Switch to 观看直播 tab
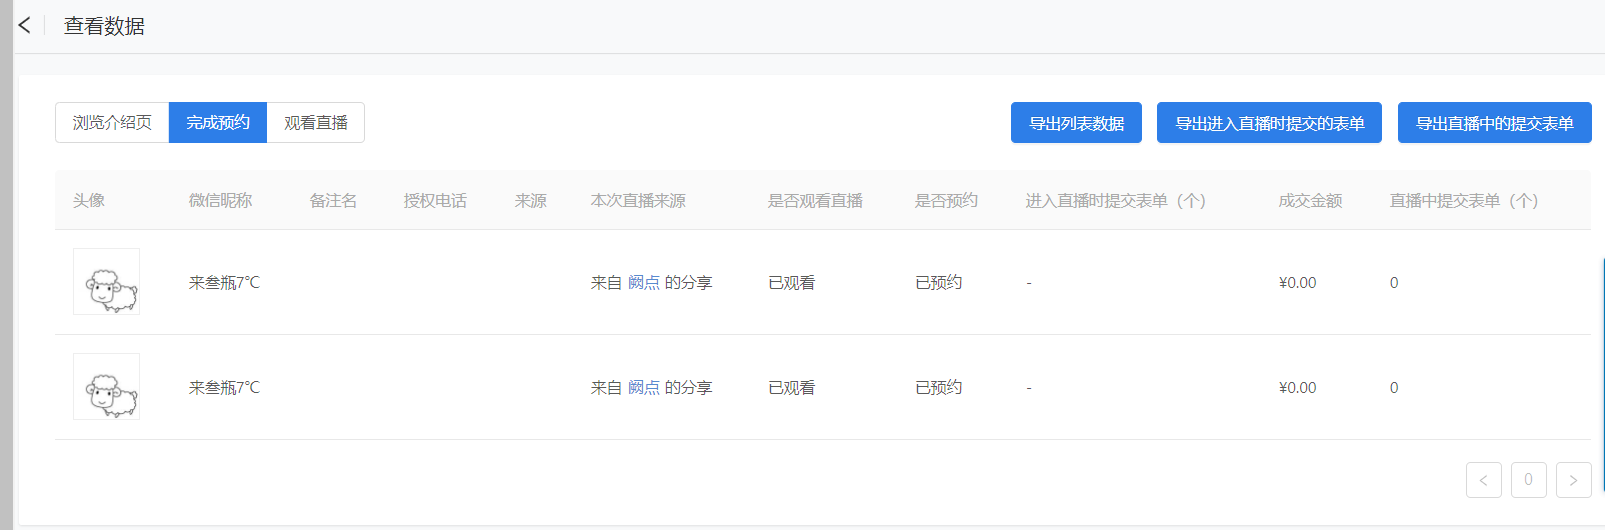The image size is (1605, 530). 316,122
